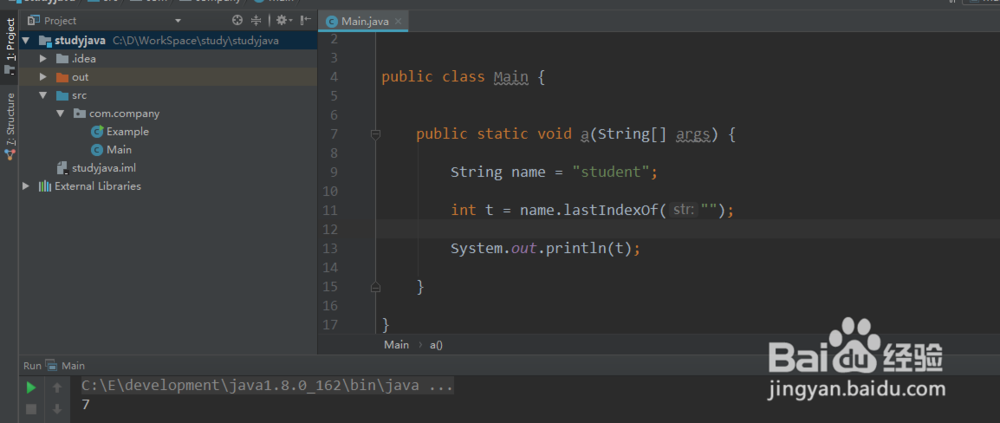1000x423 pixels.
Task: Click the collapse all icon in Project panel
Action: [x=256, y=20]
